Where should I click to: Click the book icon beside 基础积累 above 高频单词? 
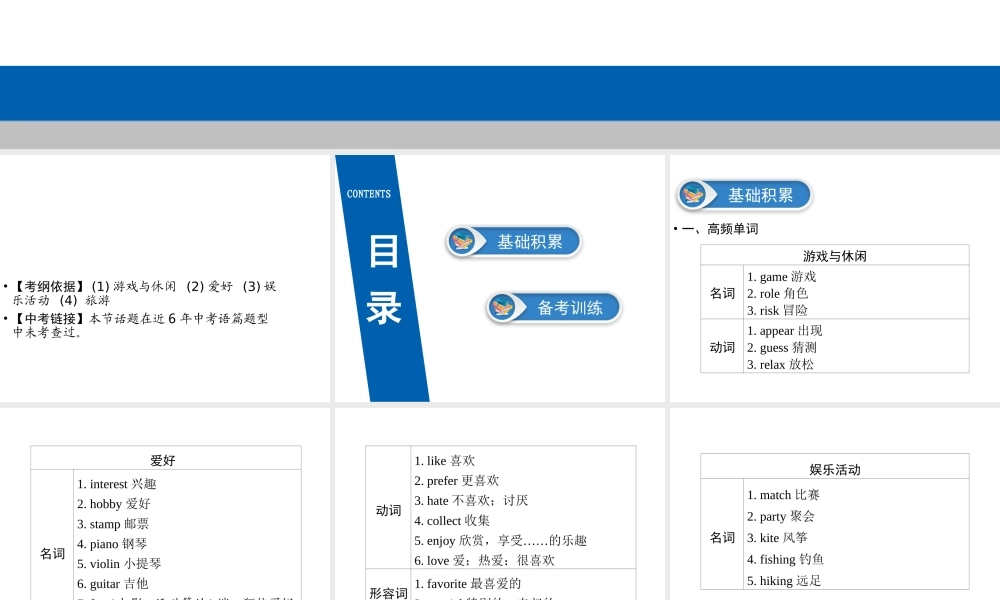(693, 194)
